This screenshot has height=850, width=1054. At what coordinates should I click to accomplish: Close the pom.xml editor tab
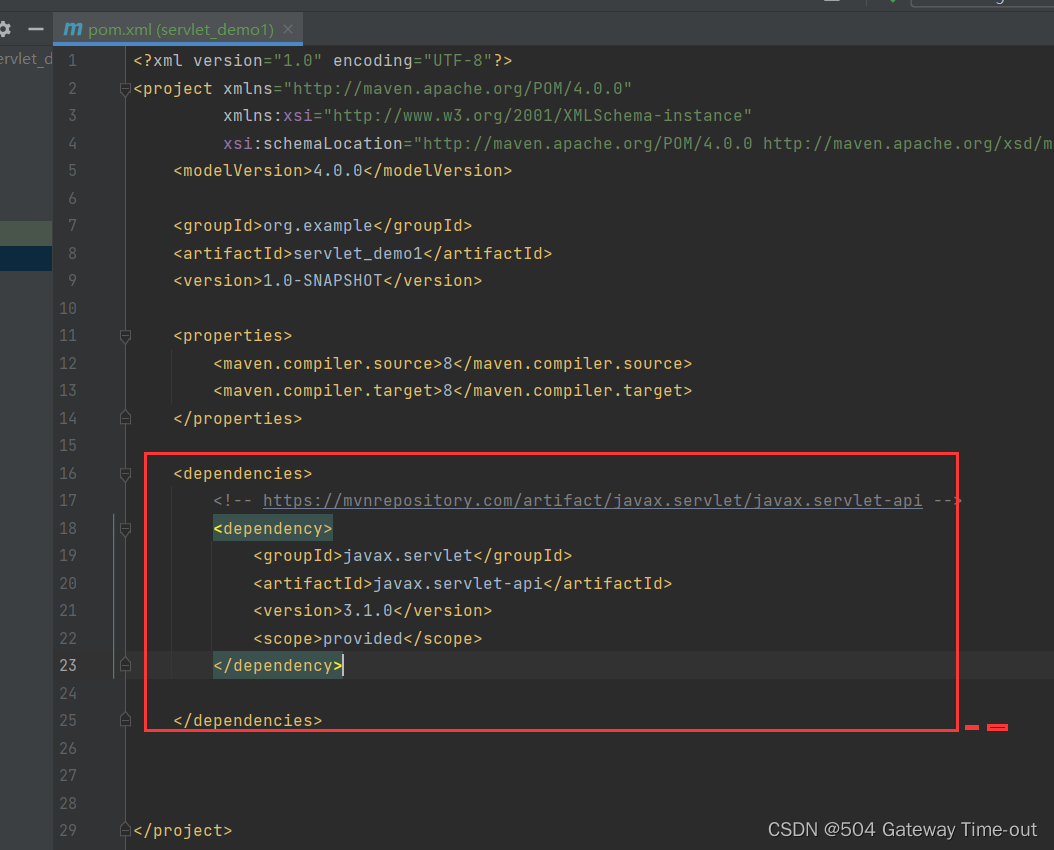[288, 30]
